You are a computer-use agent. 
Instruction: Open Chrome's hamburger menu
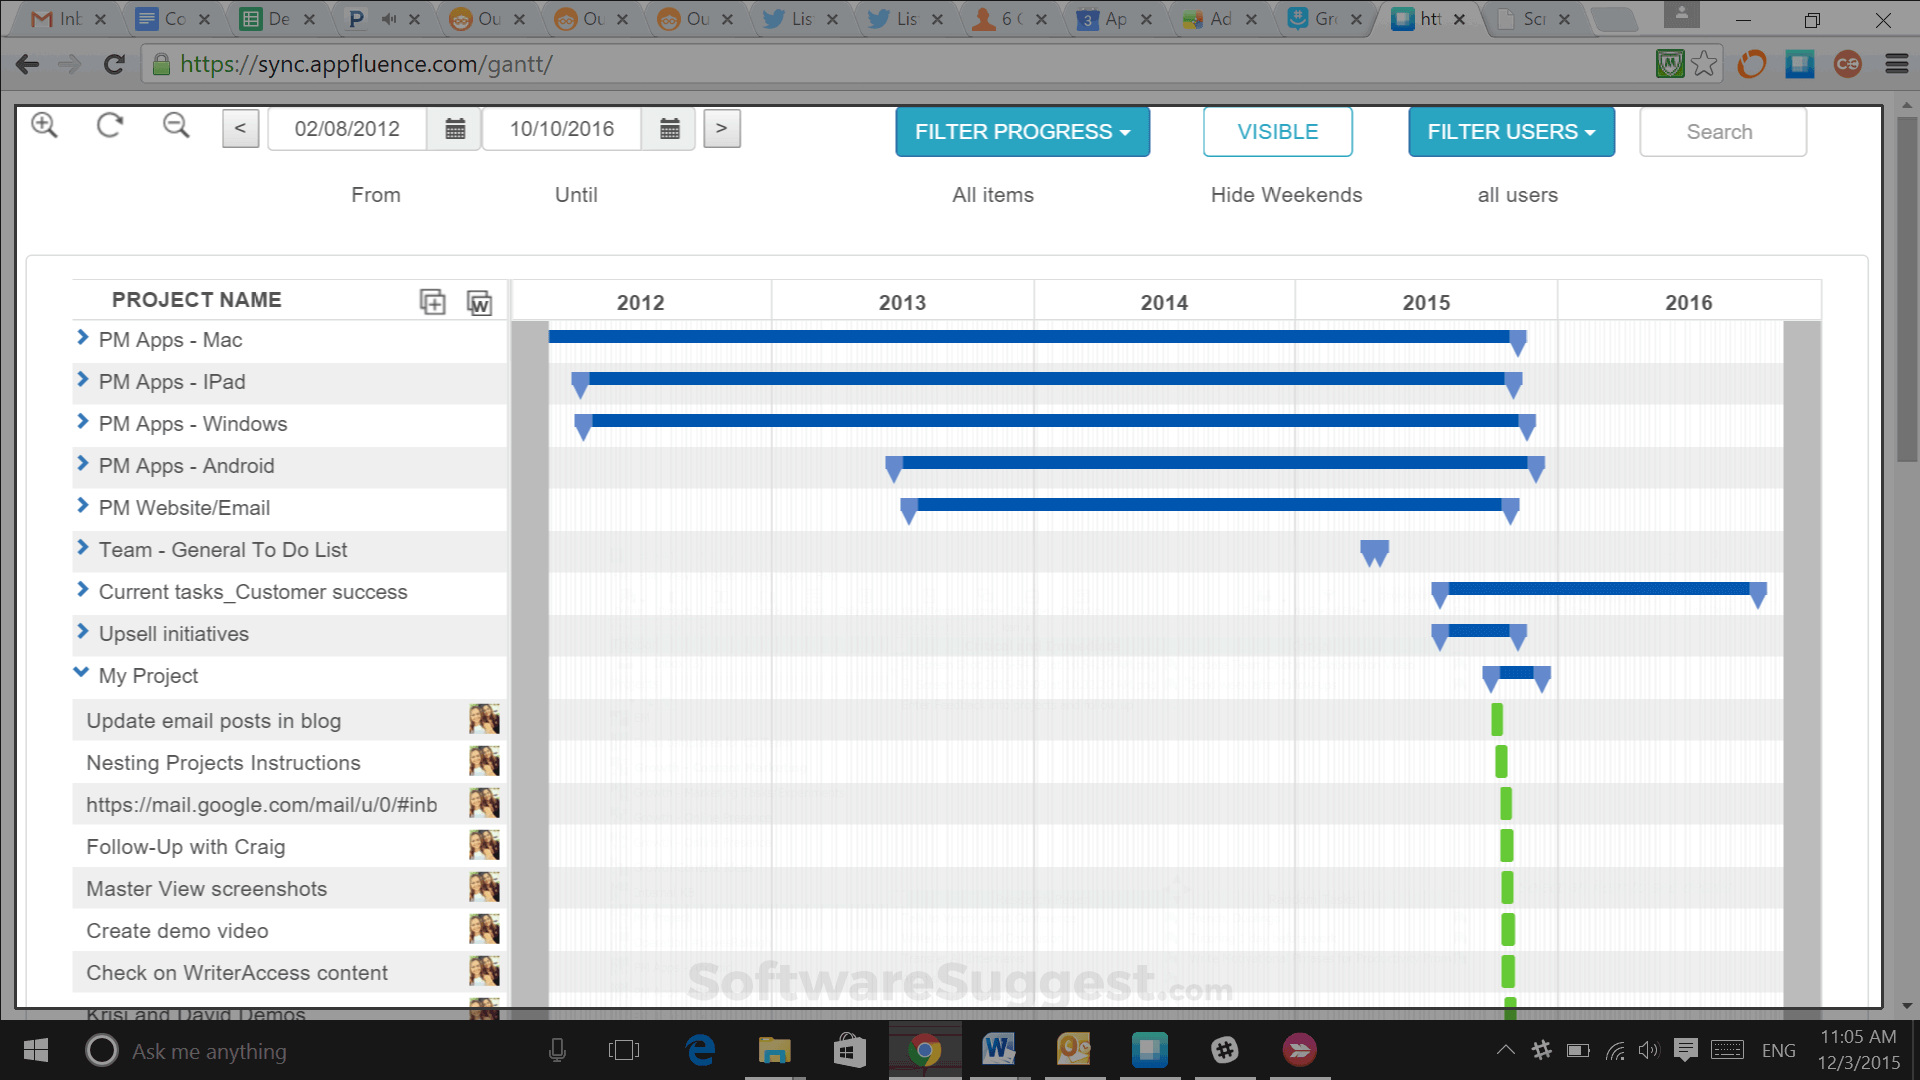[1897, 64]
